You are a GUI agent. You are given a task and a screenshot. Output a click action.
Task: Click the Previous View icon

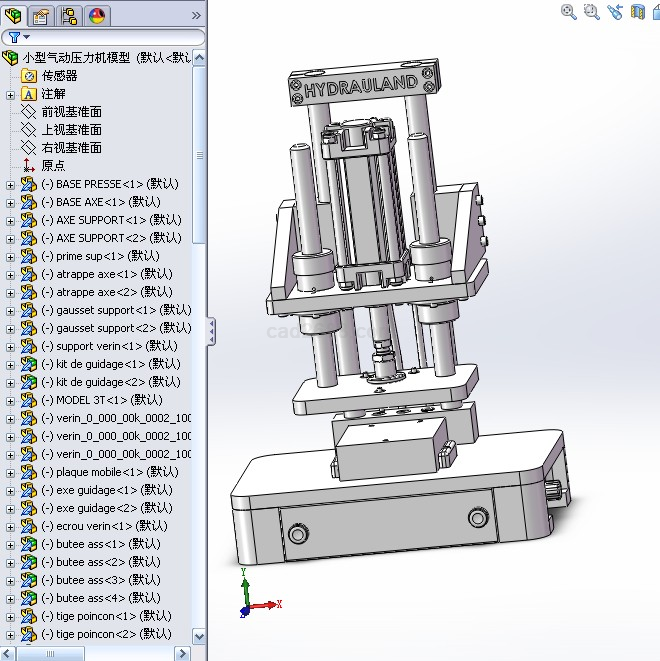point(615,12)
